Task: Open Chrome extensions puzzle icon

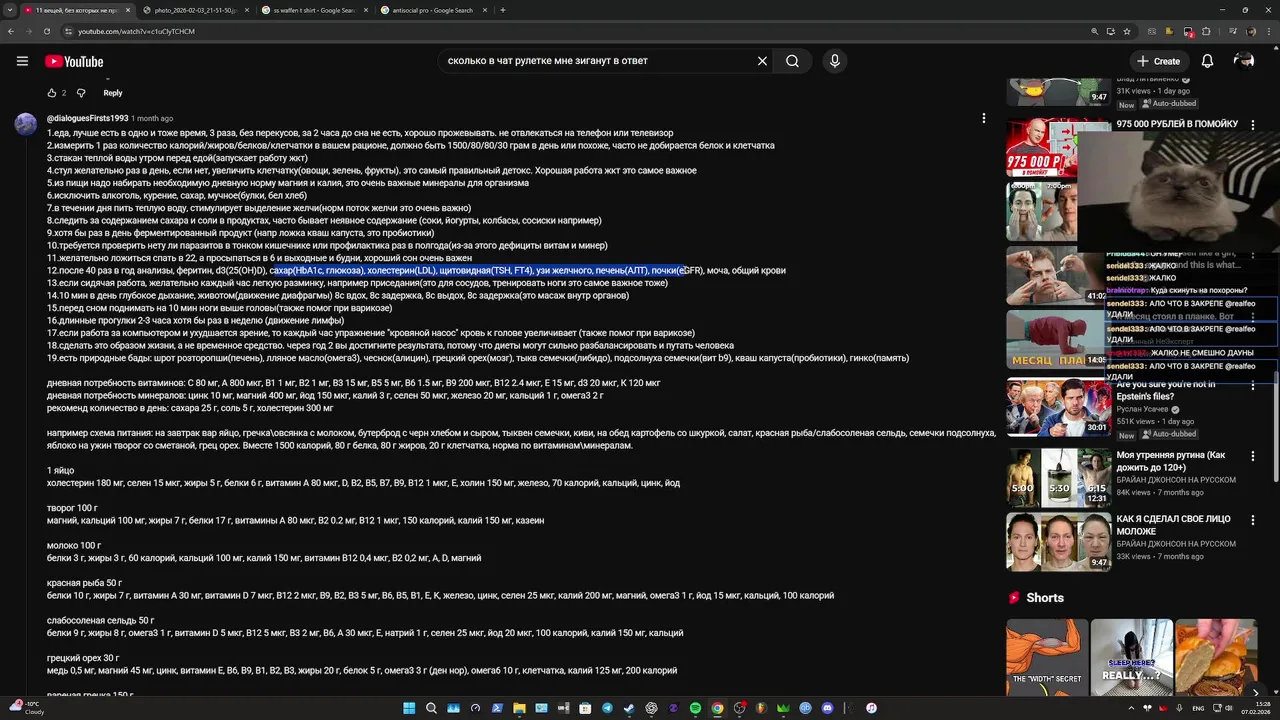Action: click(1206, 31)
